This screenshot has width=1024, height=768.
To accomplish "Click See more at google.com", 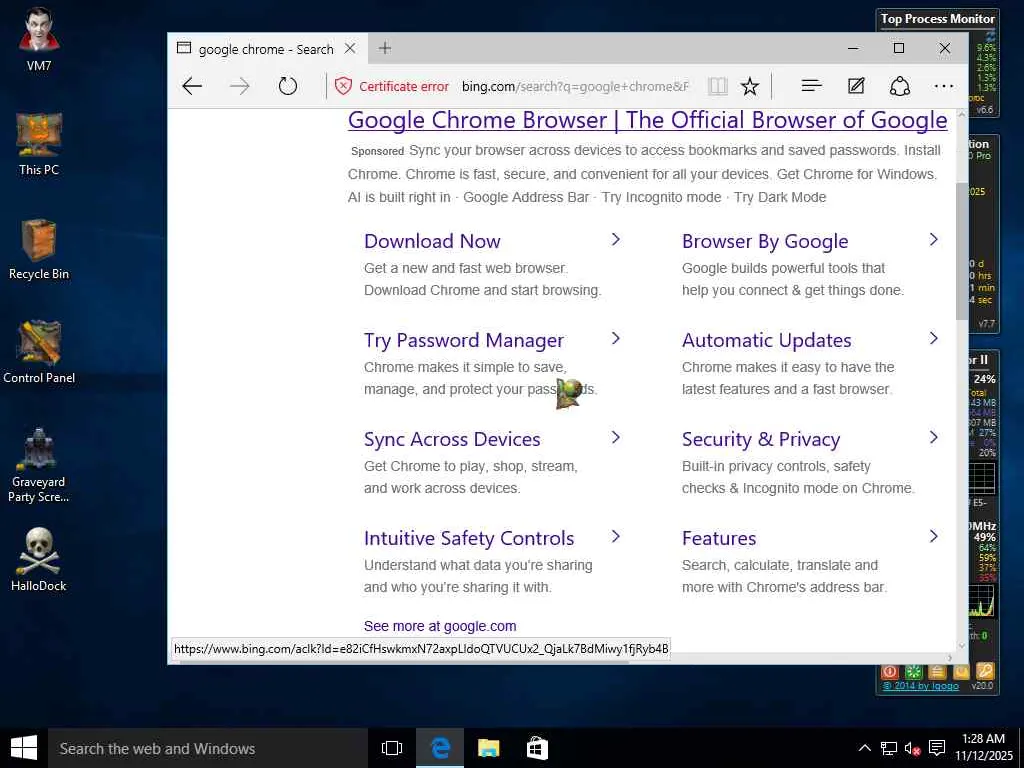I will coord(440,626).
